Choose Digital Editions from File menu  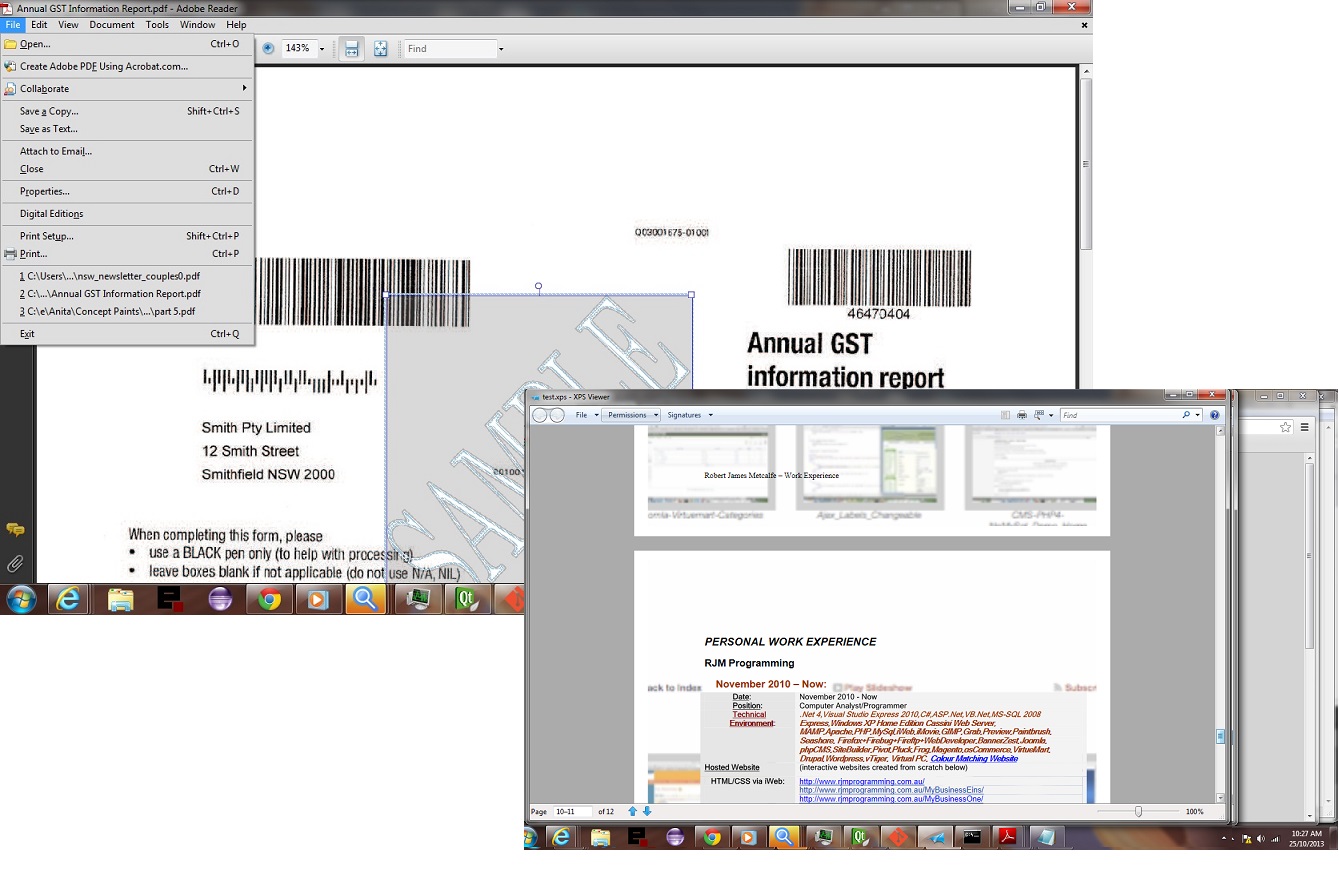[127, 214]
